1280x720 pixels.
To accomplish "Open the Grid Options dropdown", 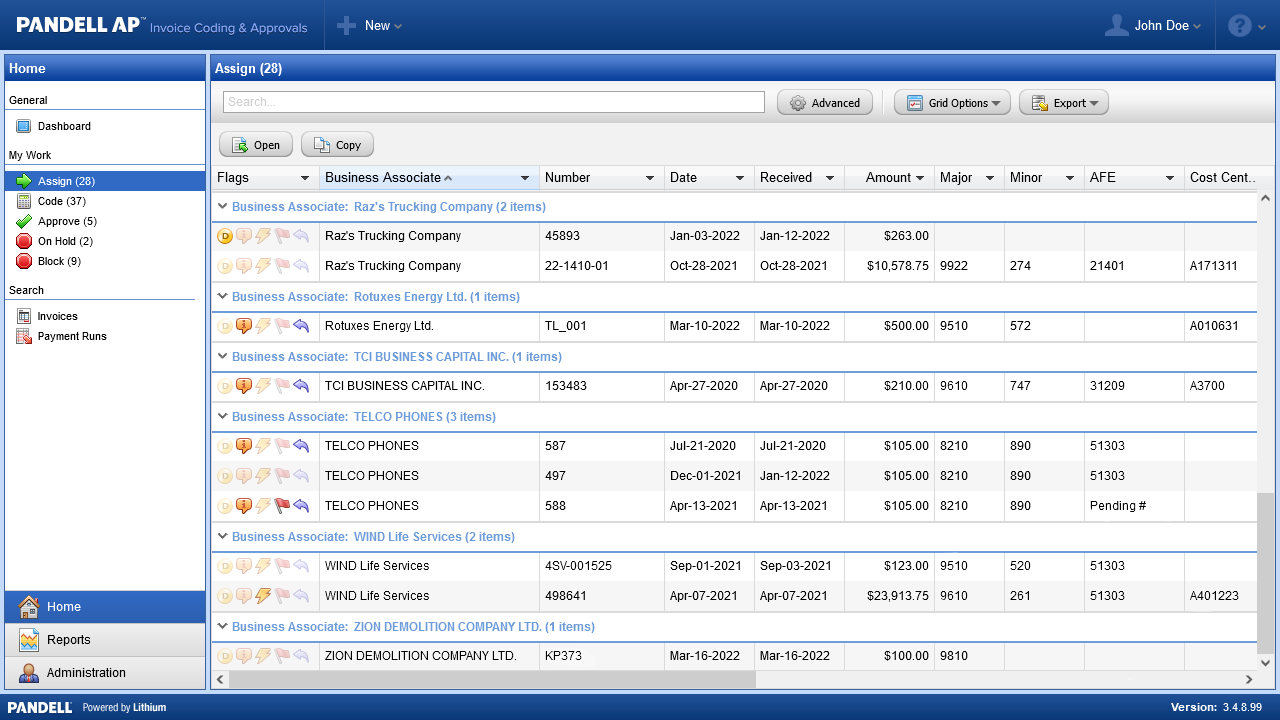I will [952, 103].
